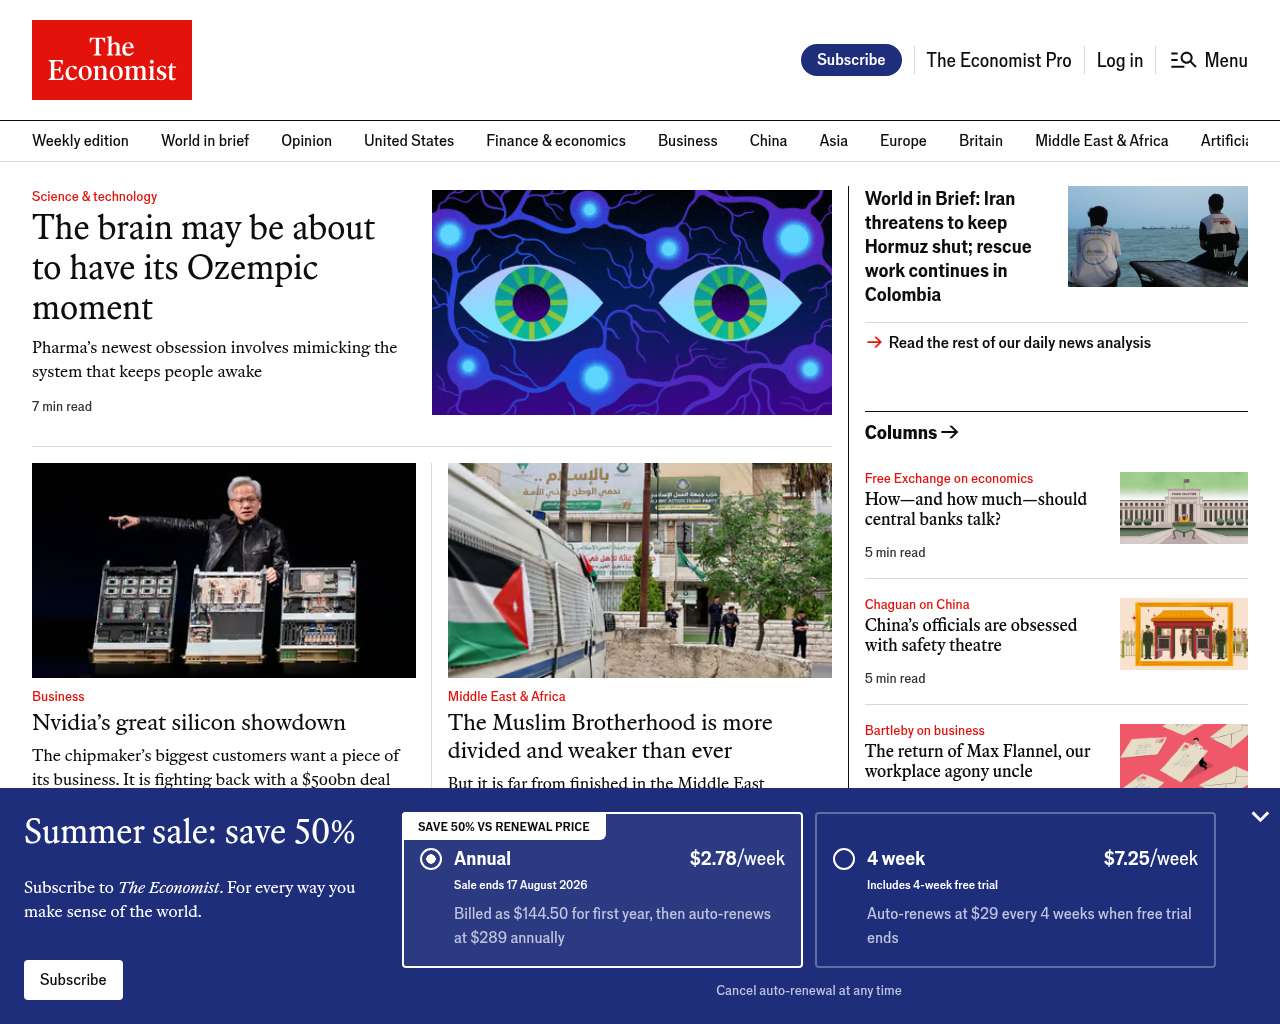Click the 4 week price $7.25/week text
1280x1024 pixels.
coord(1151,858)
